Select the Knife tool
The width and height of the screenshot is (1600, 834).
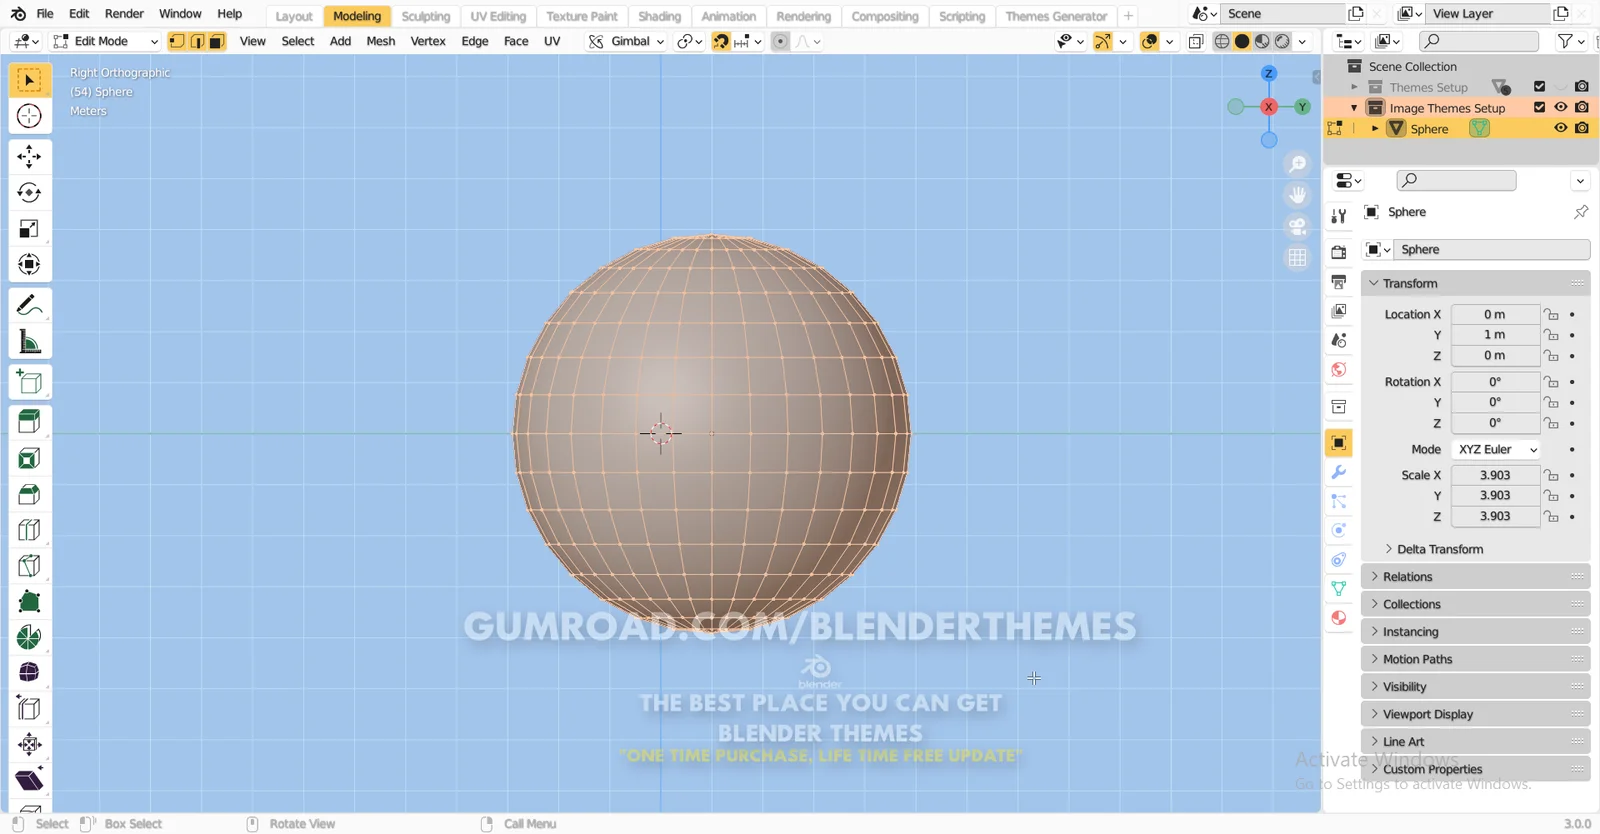(x=29, y=566)
